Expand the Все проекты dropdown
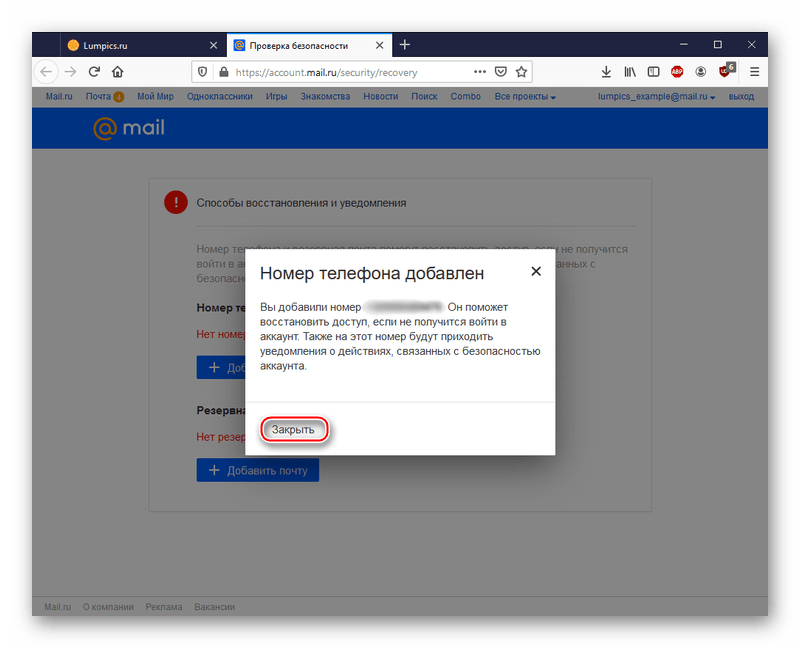 click(x=525, y=97)
